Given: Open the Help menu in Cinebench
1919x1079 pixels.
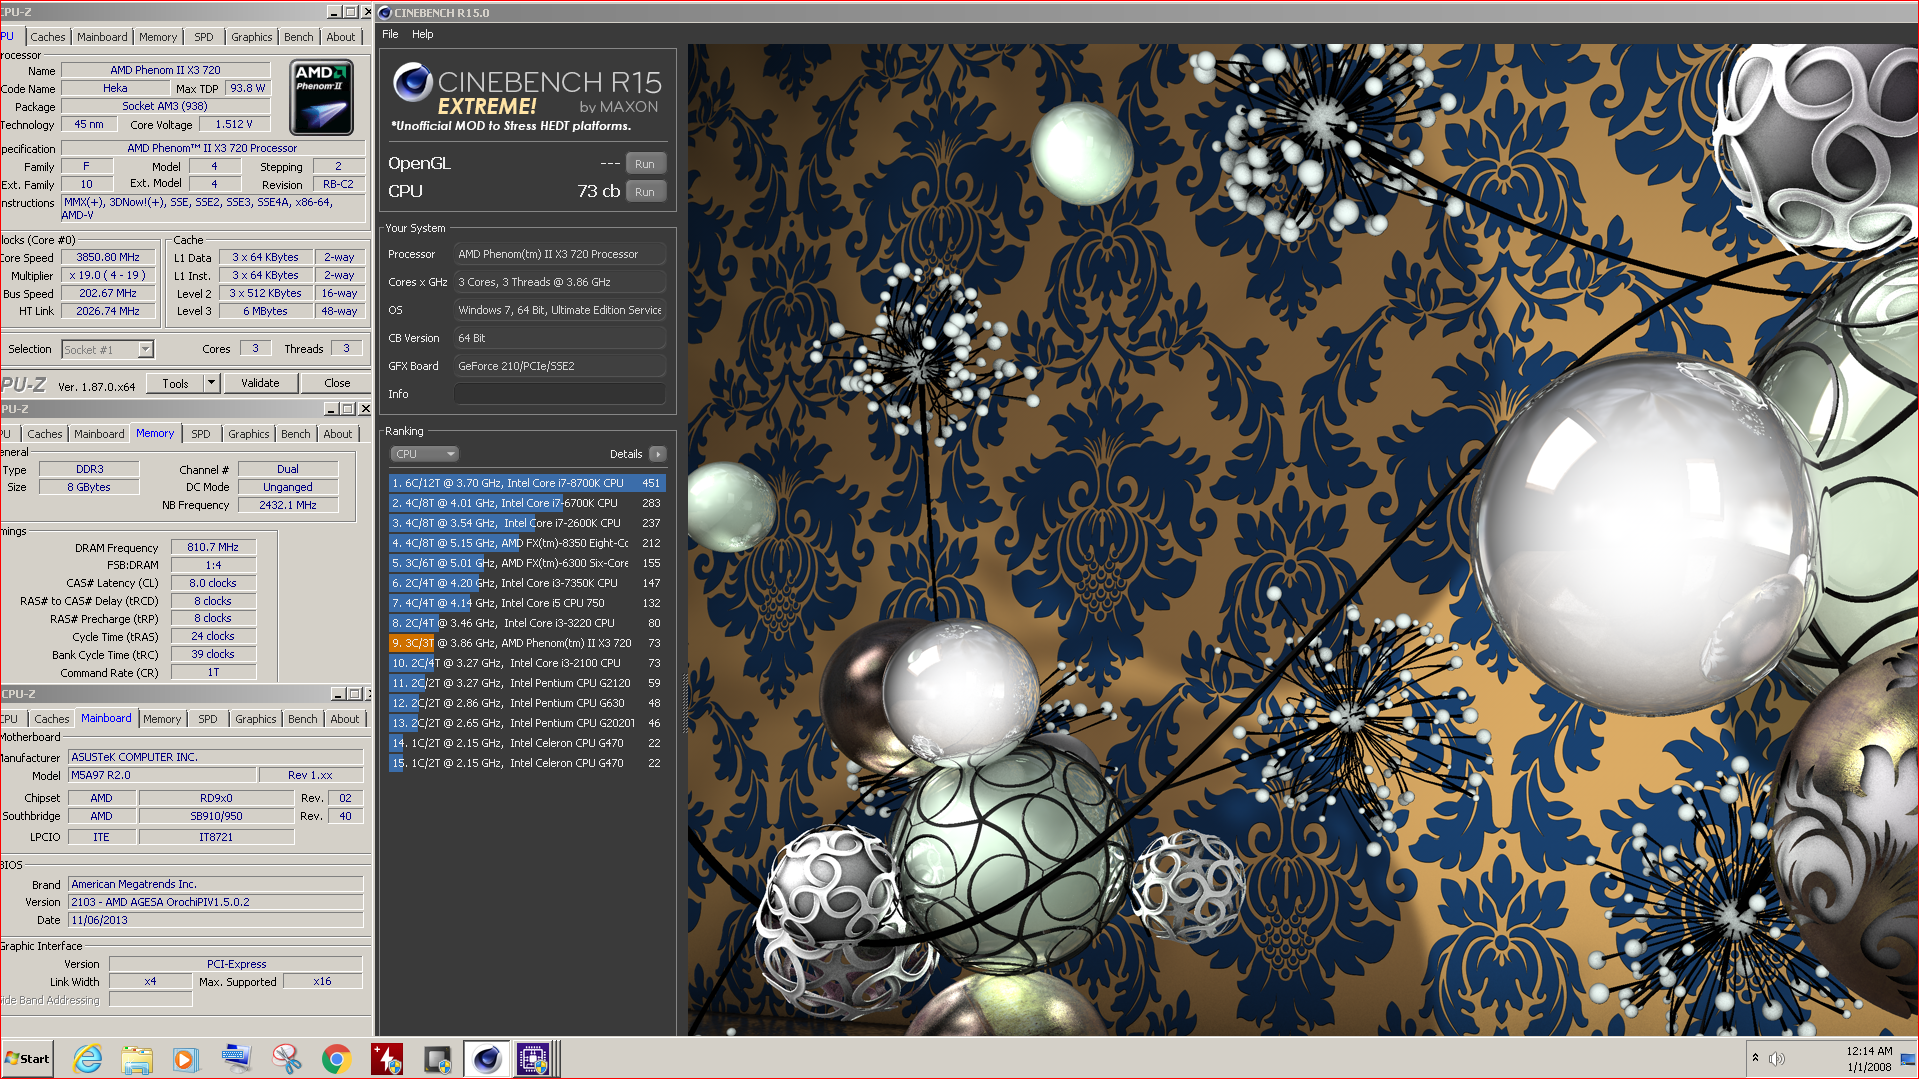Looking at the screenshot, I should click(x=423, y=34).
